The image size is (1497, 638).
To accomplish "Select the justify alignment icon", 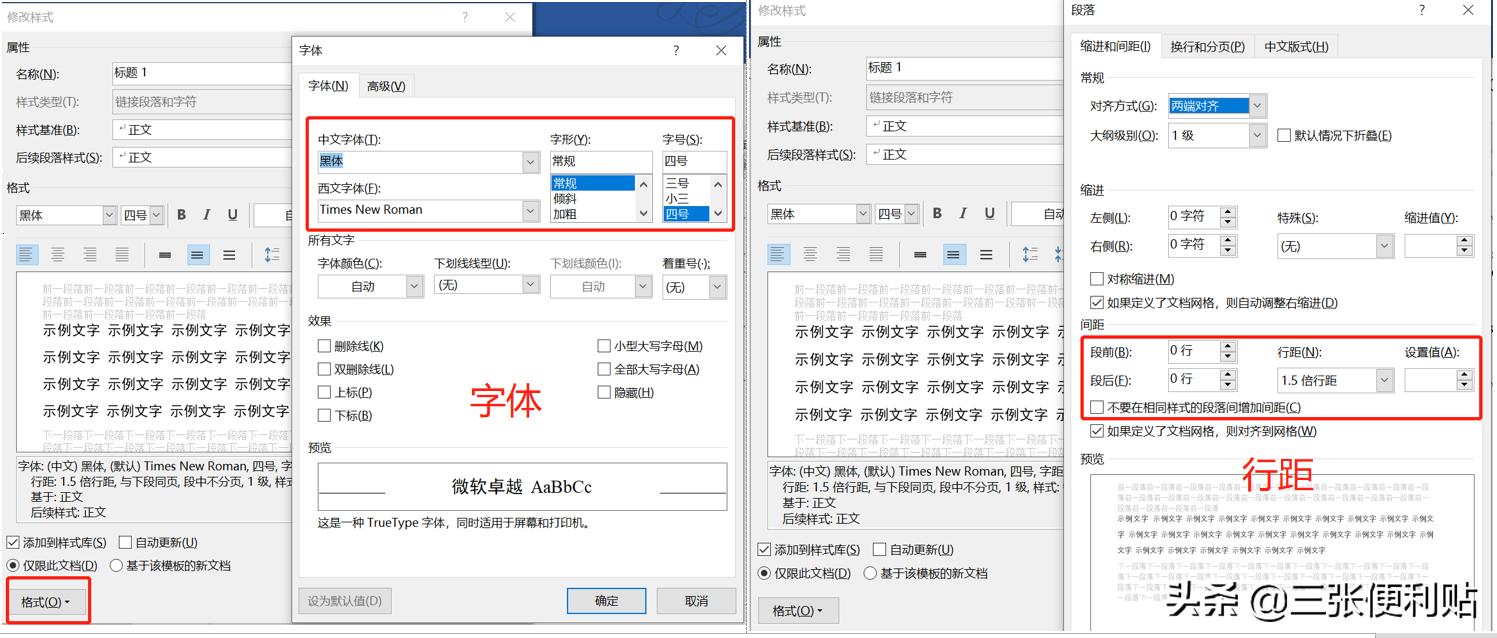I will coord(120,254).
